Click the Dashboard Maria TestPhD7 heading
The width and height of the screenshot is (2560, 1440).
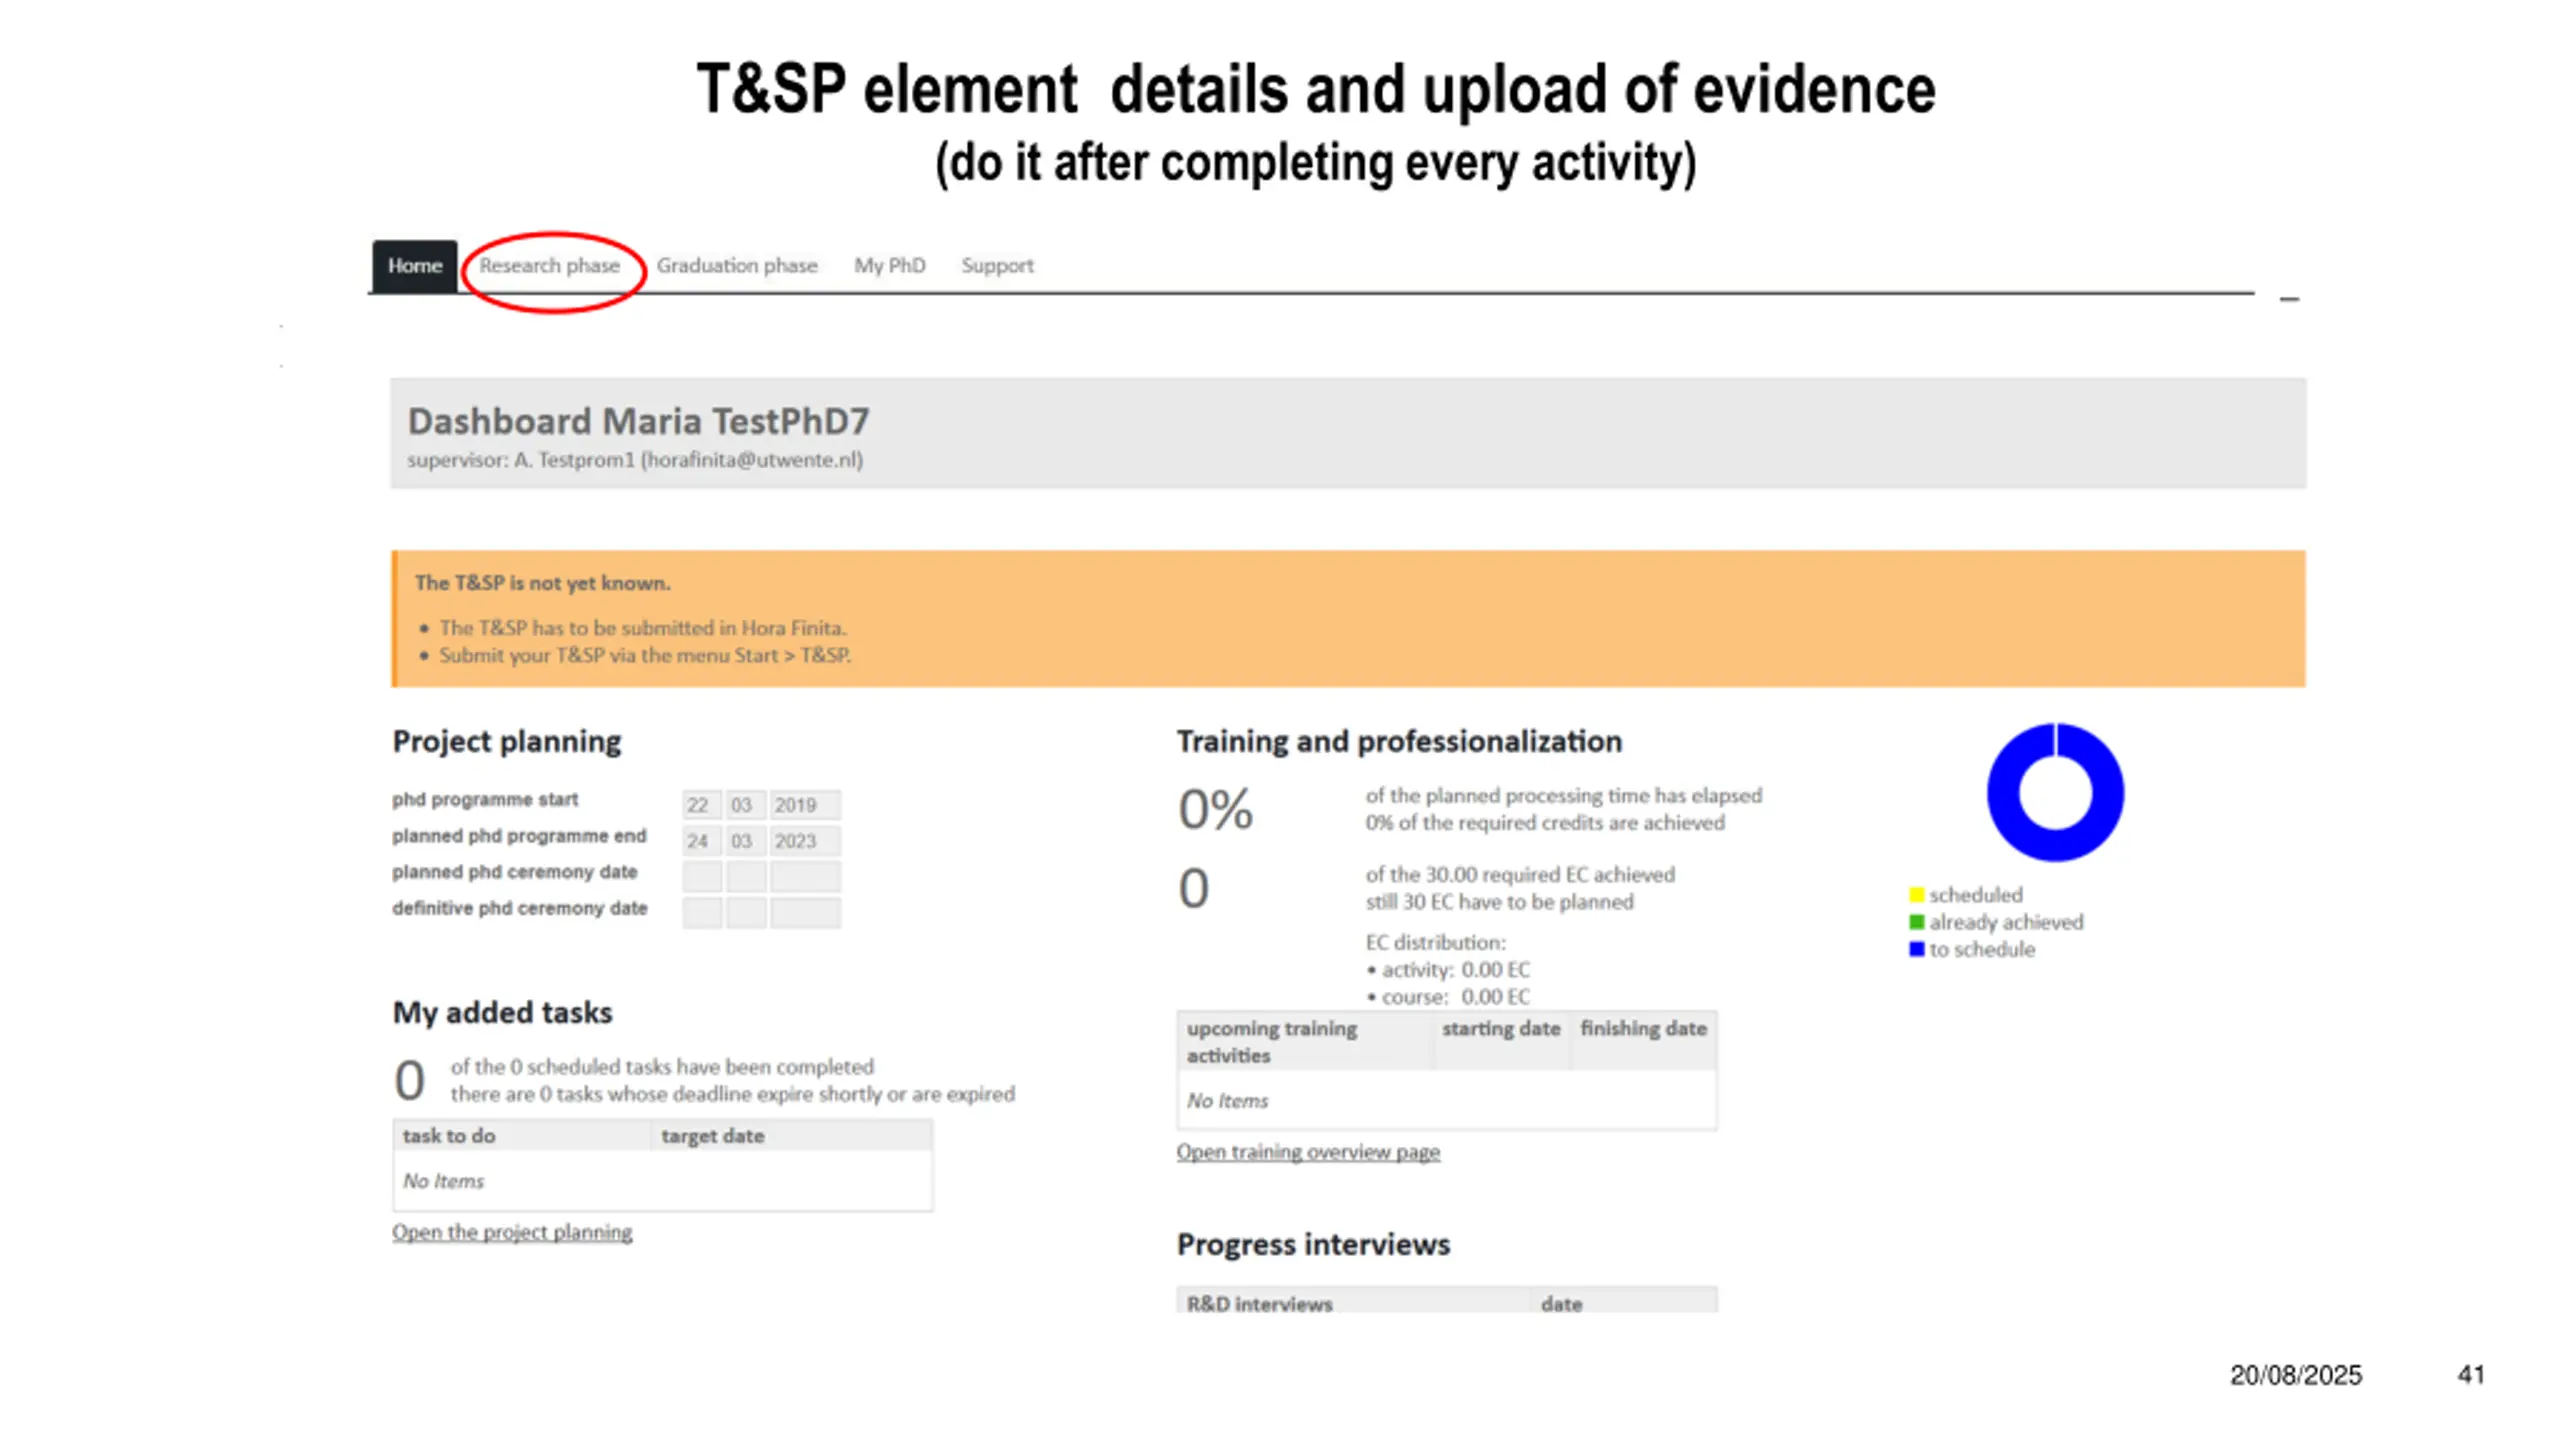(638, 421)
